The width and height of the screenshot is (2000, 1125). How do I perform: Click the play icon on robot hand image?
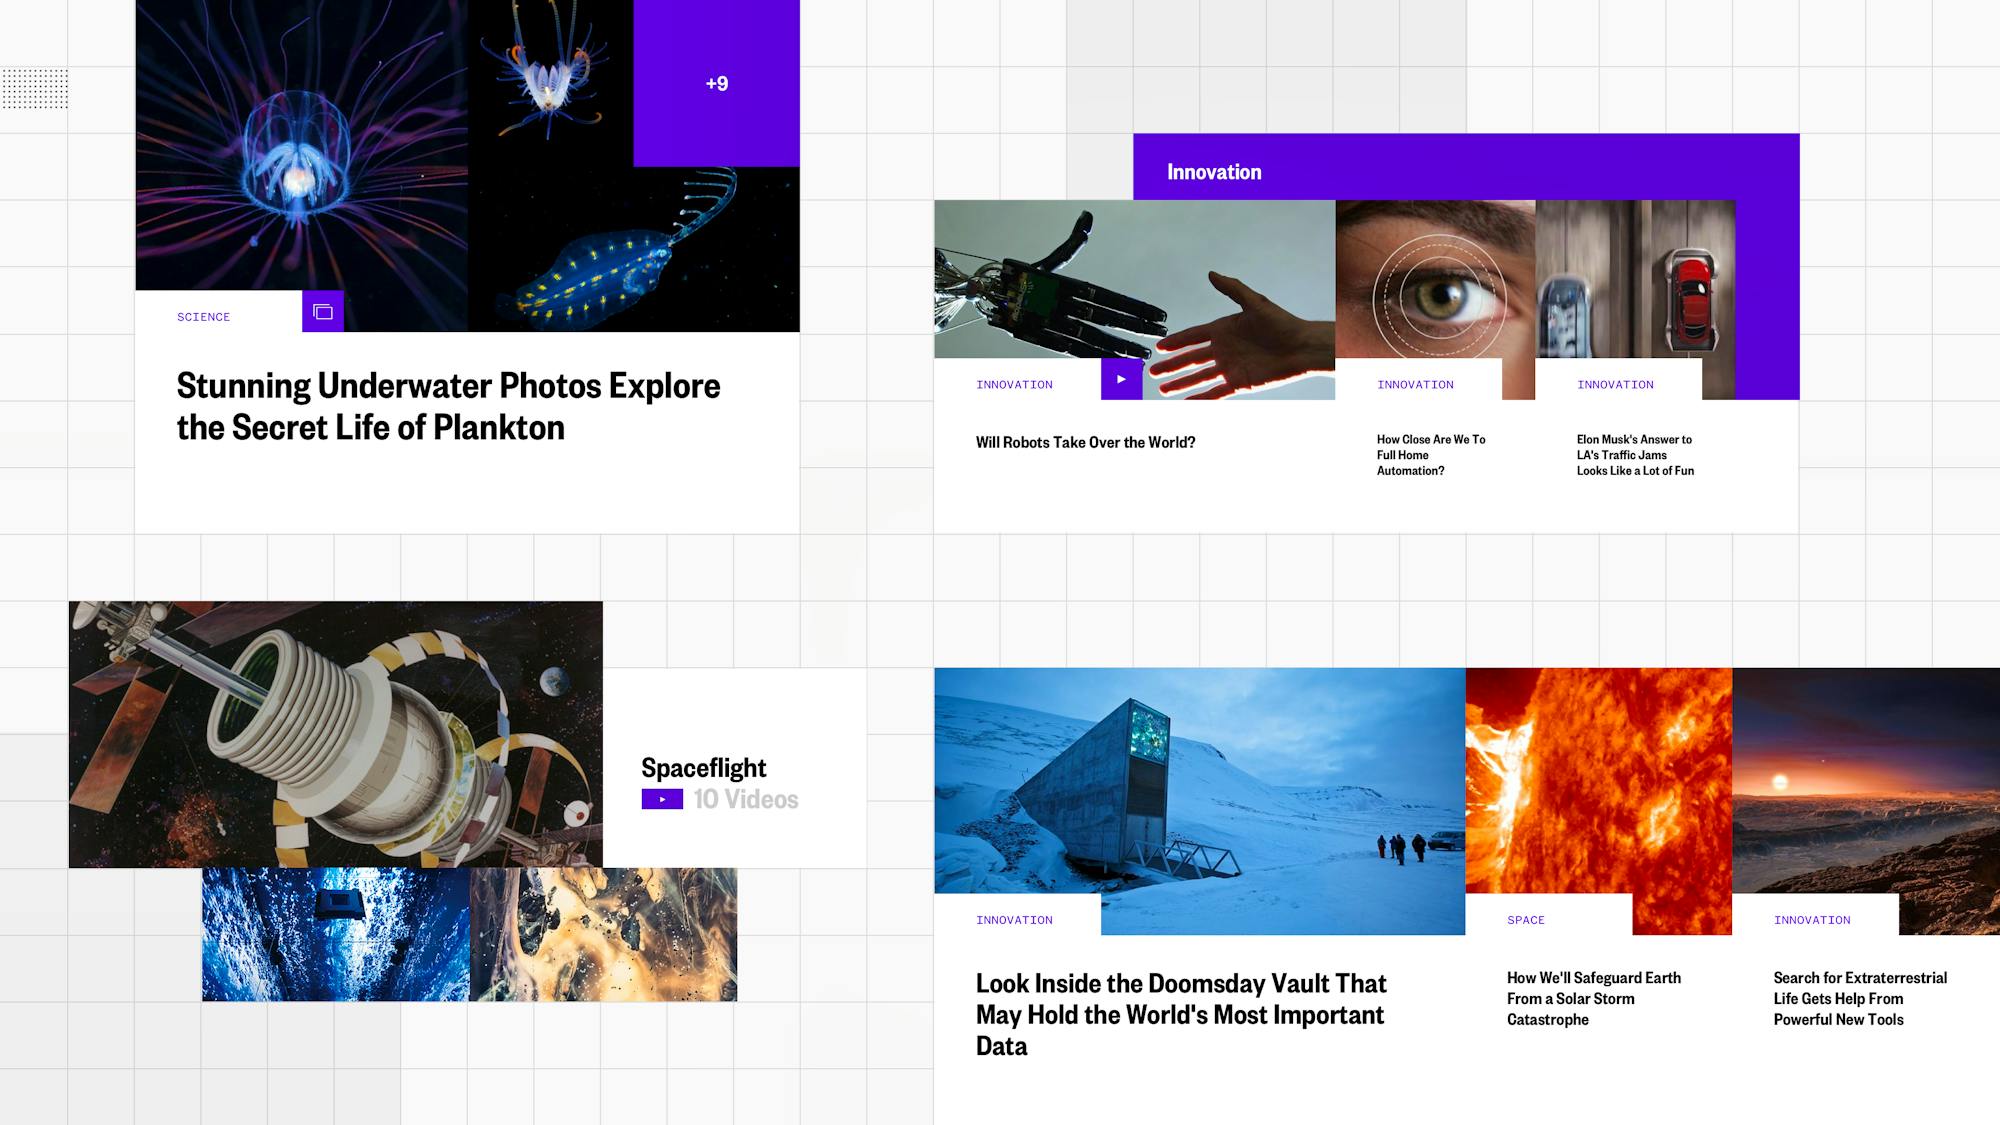[x=1121, y=379]
